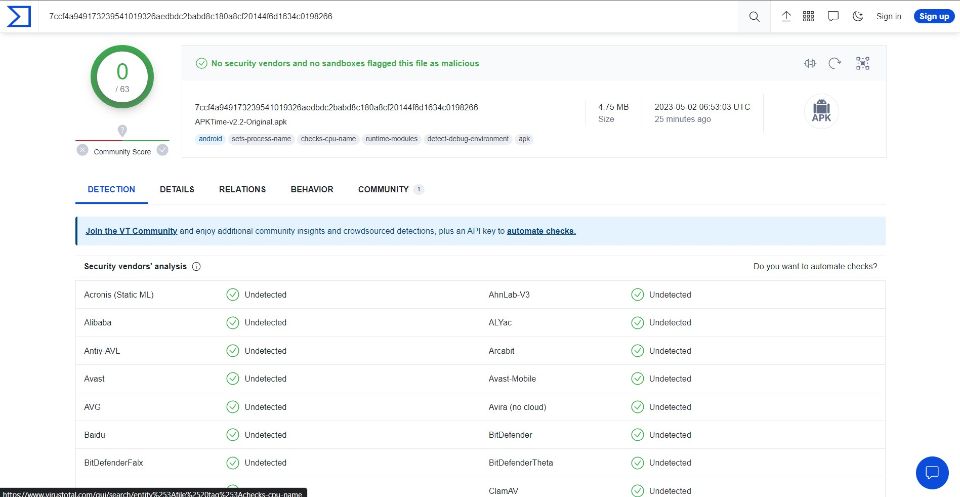This screenshot has height=497, width=960.
Task: Switch to the COMMUNITY tab
Action: click(391, 189)
